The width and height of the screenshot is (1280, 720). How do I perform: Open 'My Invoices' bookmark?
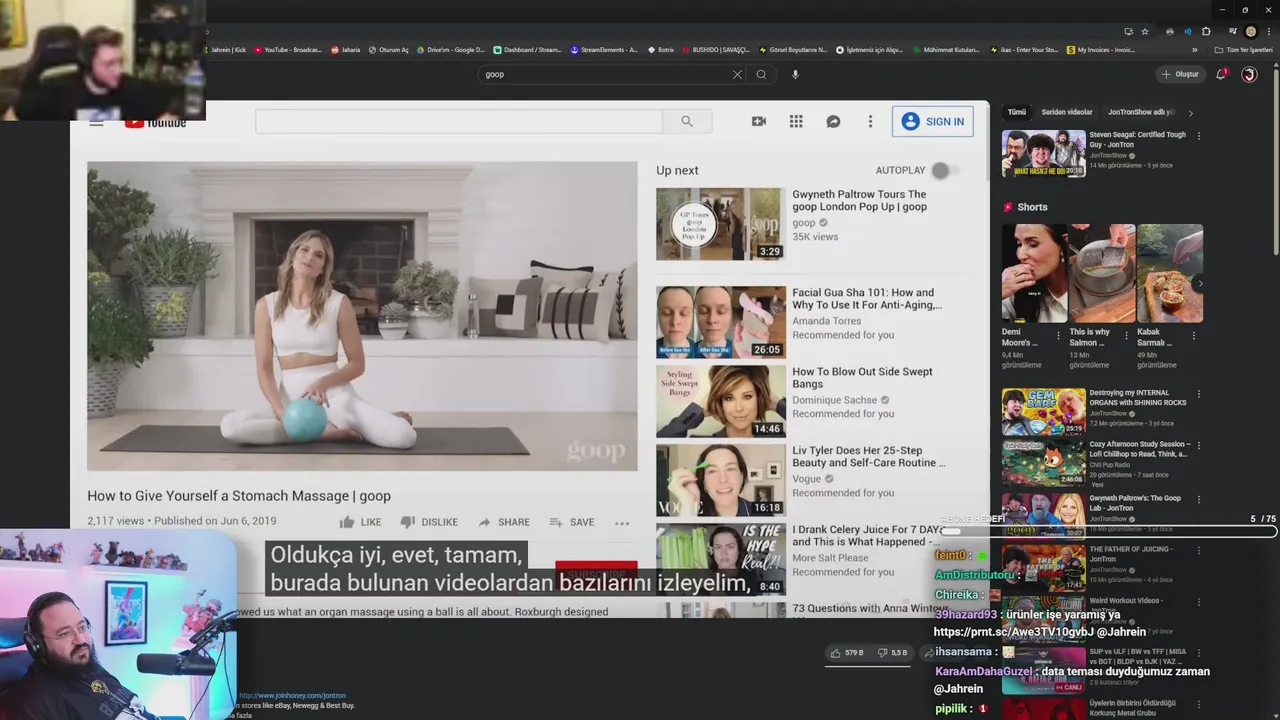pos(1101,49)
